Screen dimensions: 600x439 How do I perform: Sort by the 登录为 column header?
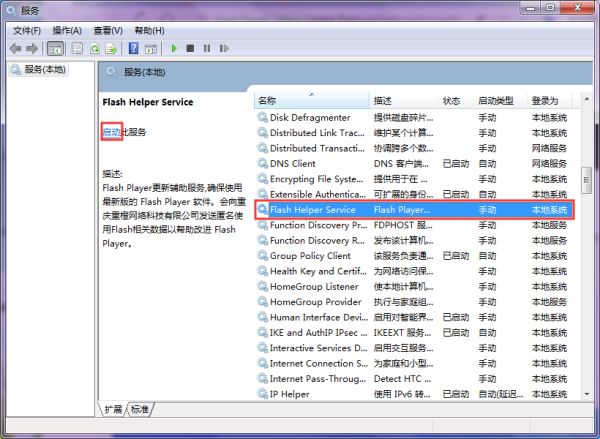point(550,101)
